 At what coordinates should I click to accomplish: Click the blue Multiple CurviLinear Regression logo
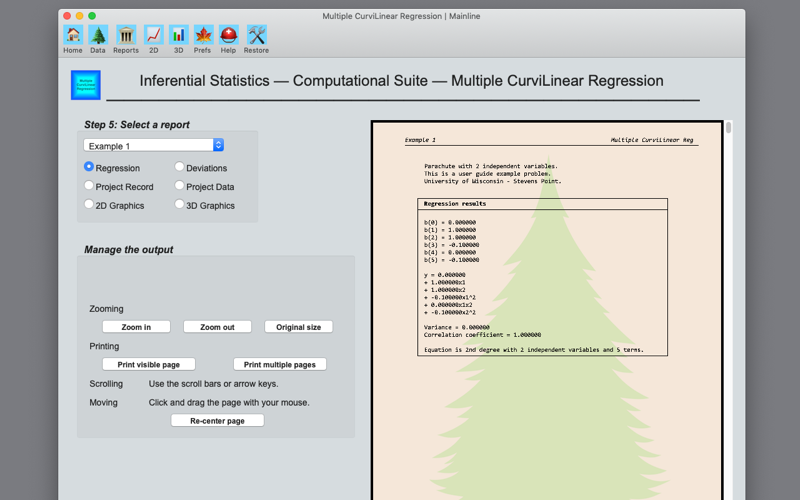tap(86, 85)
